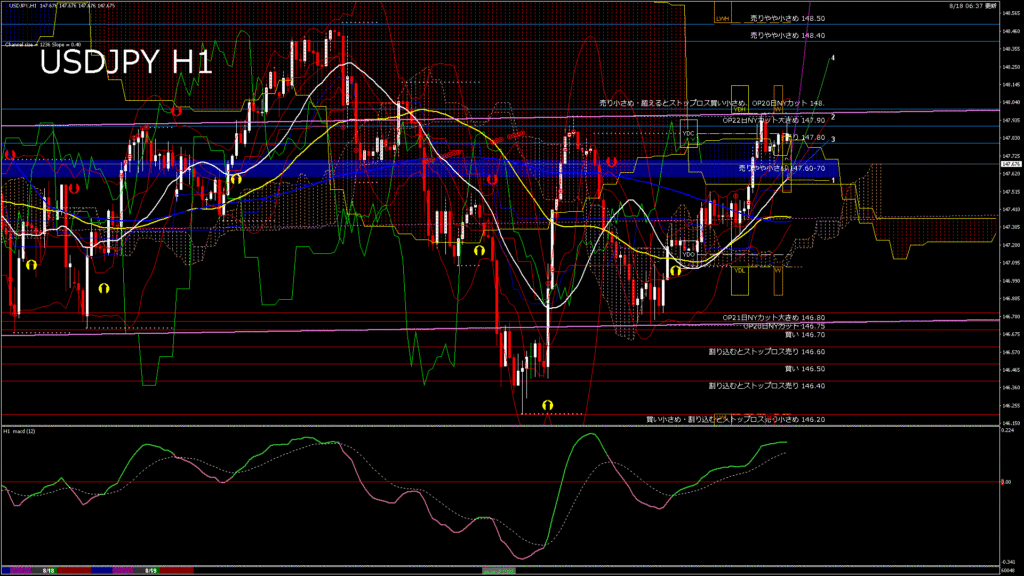This screenshot has width=1024, height=576.
Task: Click the 買い 146.70 level label
Action: click(805, 335)
